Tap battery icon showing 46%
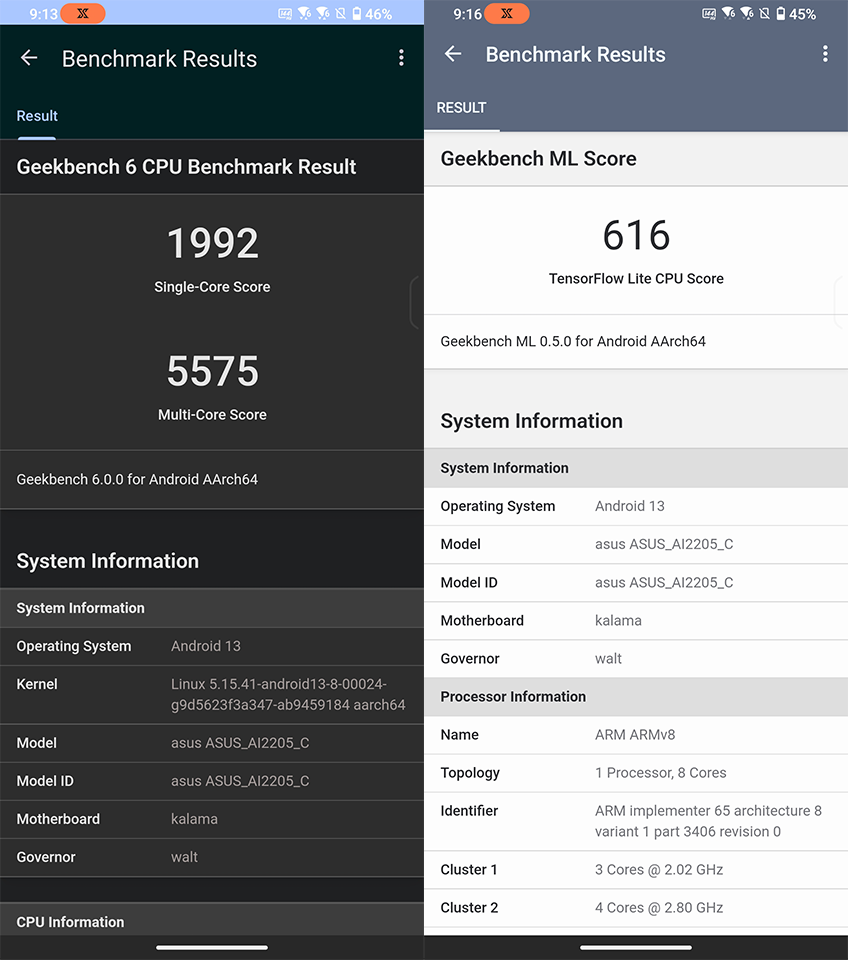The image size is (848, 960). 356,13
